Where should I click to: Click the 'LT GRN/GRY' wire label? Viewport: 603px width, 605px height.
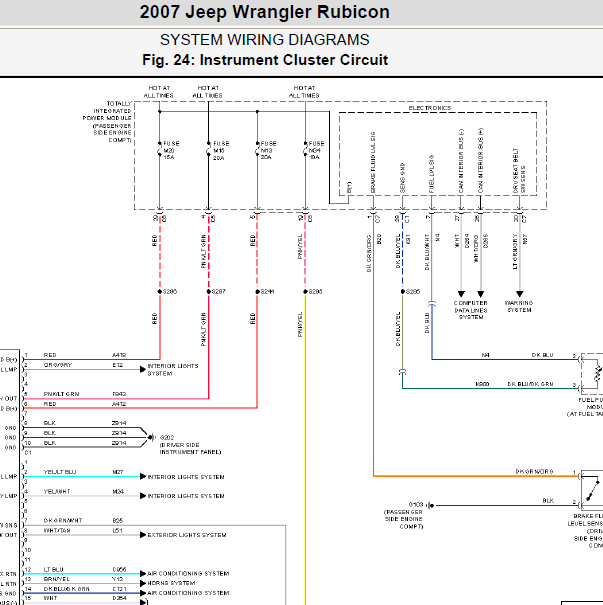[515, 251]
